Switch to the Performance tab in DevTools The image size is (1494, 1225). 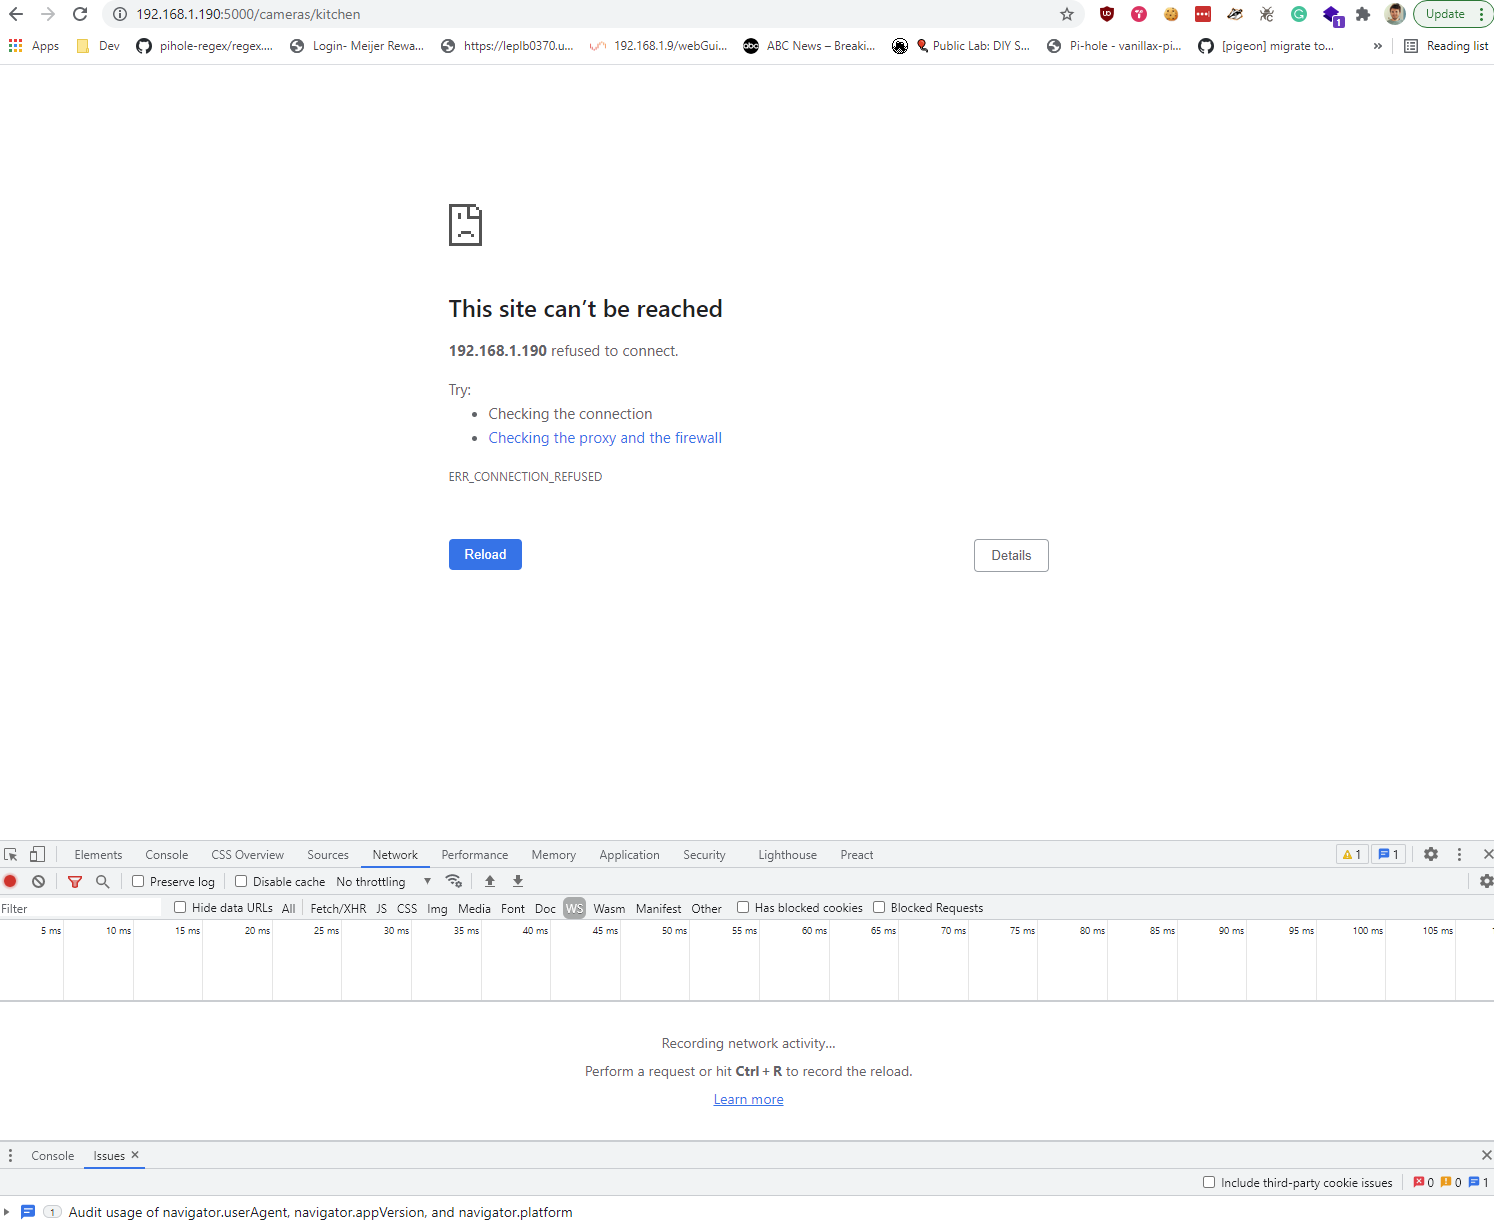(x=474, y=854)
